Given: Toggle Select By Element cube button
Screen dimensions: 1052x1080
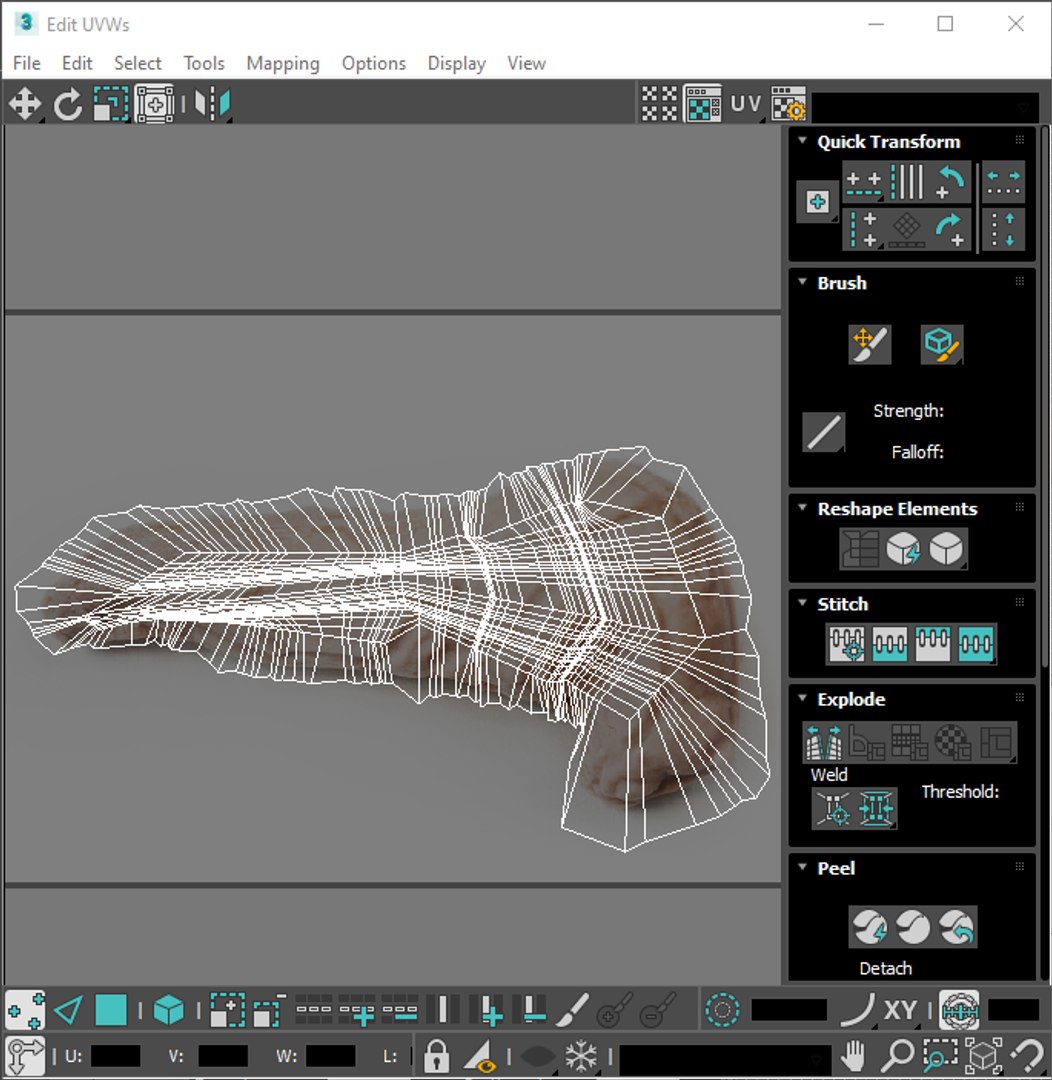Looking at the screenshot, I should tap(168, 1011).
